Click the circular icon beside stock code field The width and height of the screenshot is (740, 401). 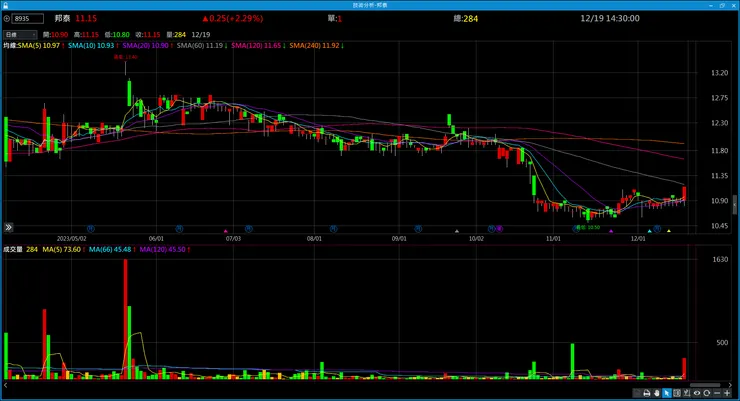point(7,18)
